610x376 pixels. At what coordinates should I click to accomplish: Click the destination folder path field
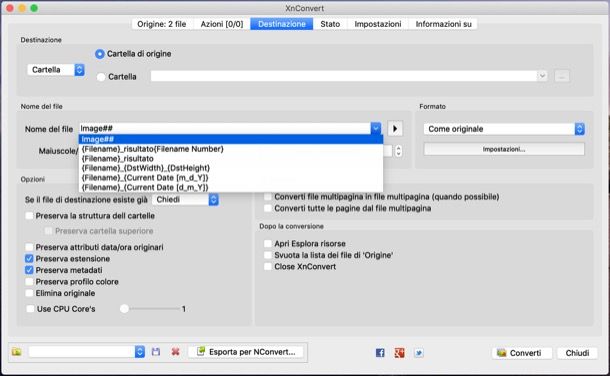(x=344, y=76)
